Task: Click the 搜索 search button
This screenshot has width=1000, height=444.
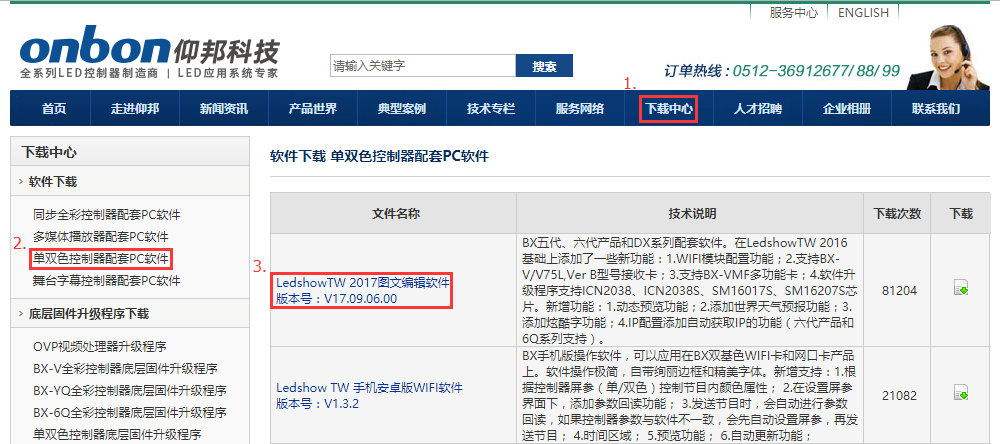Action: pos(544,66)
